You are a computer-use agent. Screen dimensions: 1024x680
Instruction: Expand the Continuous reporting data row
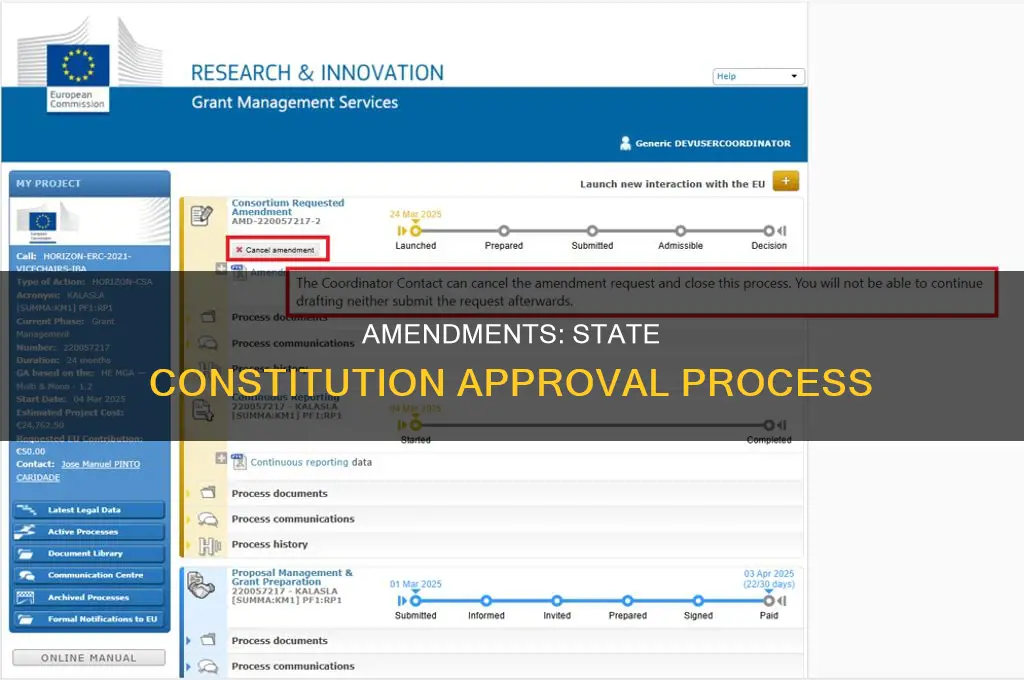(221, 460)
